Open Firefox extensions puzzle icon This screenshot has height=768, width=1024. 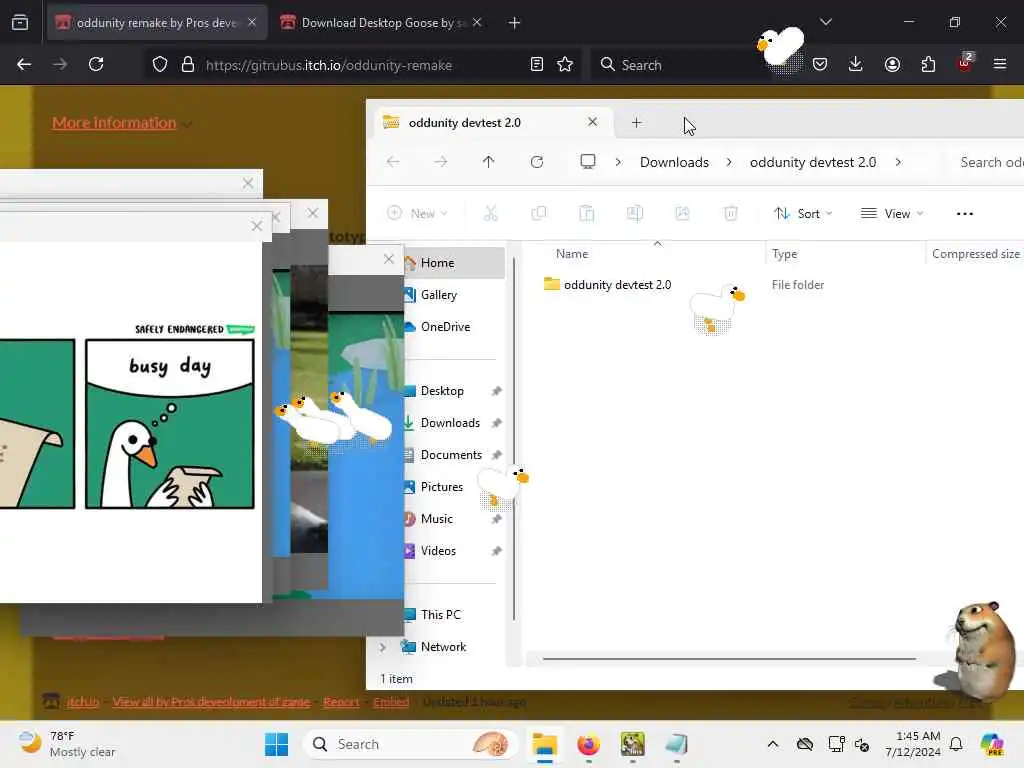(x=928, y=64)
